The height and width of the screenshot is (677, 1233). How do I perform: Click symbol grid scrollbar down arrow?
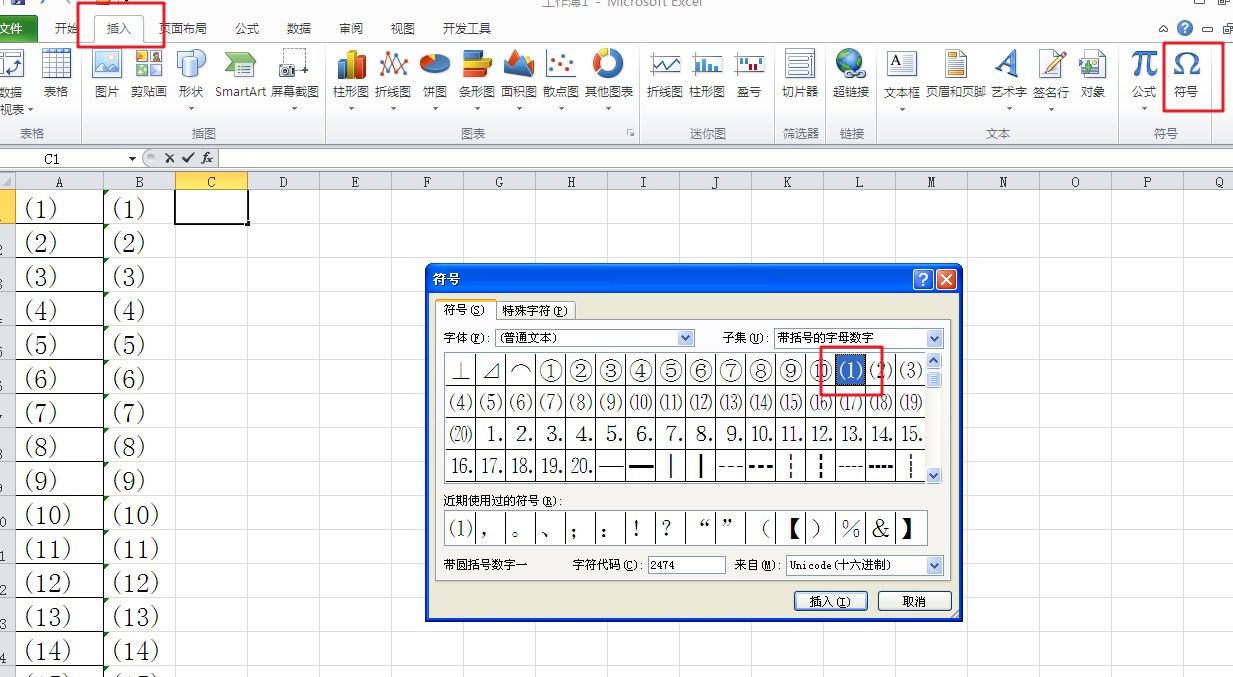pos(934,476)
